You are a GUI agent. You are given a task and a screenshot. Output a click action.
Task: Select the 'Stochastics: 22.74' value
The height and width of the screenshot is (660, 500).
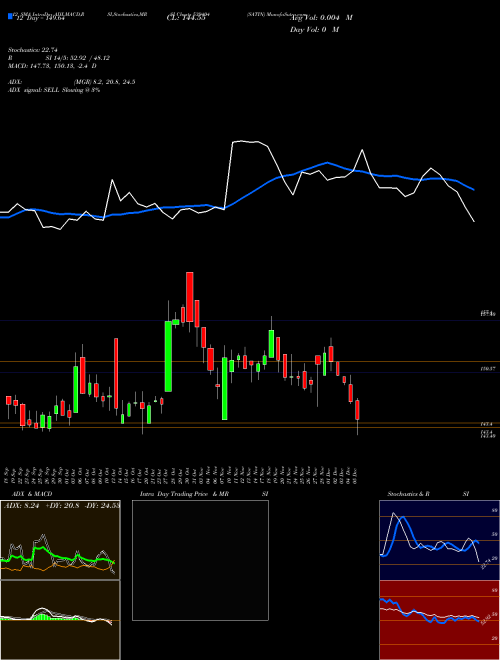click(32, 50)
